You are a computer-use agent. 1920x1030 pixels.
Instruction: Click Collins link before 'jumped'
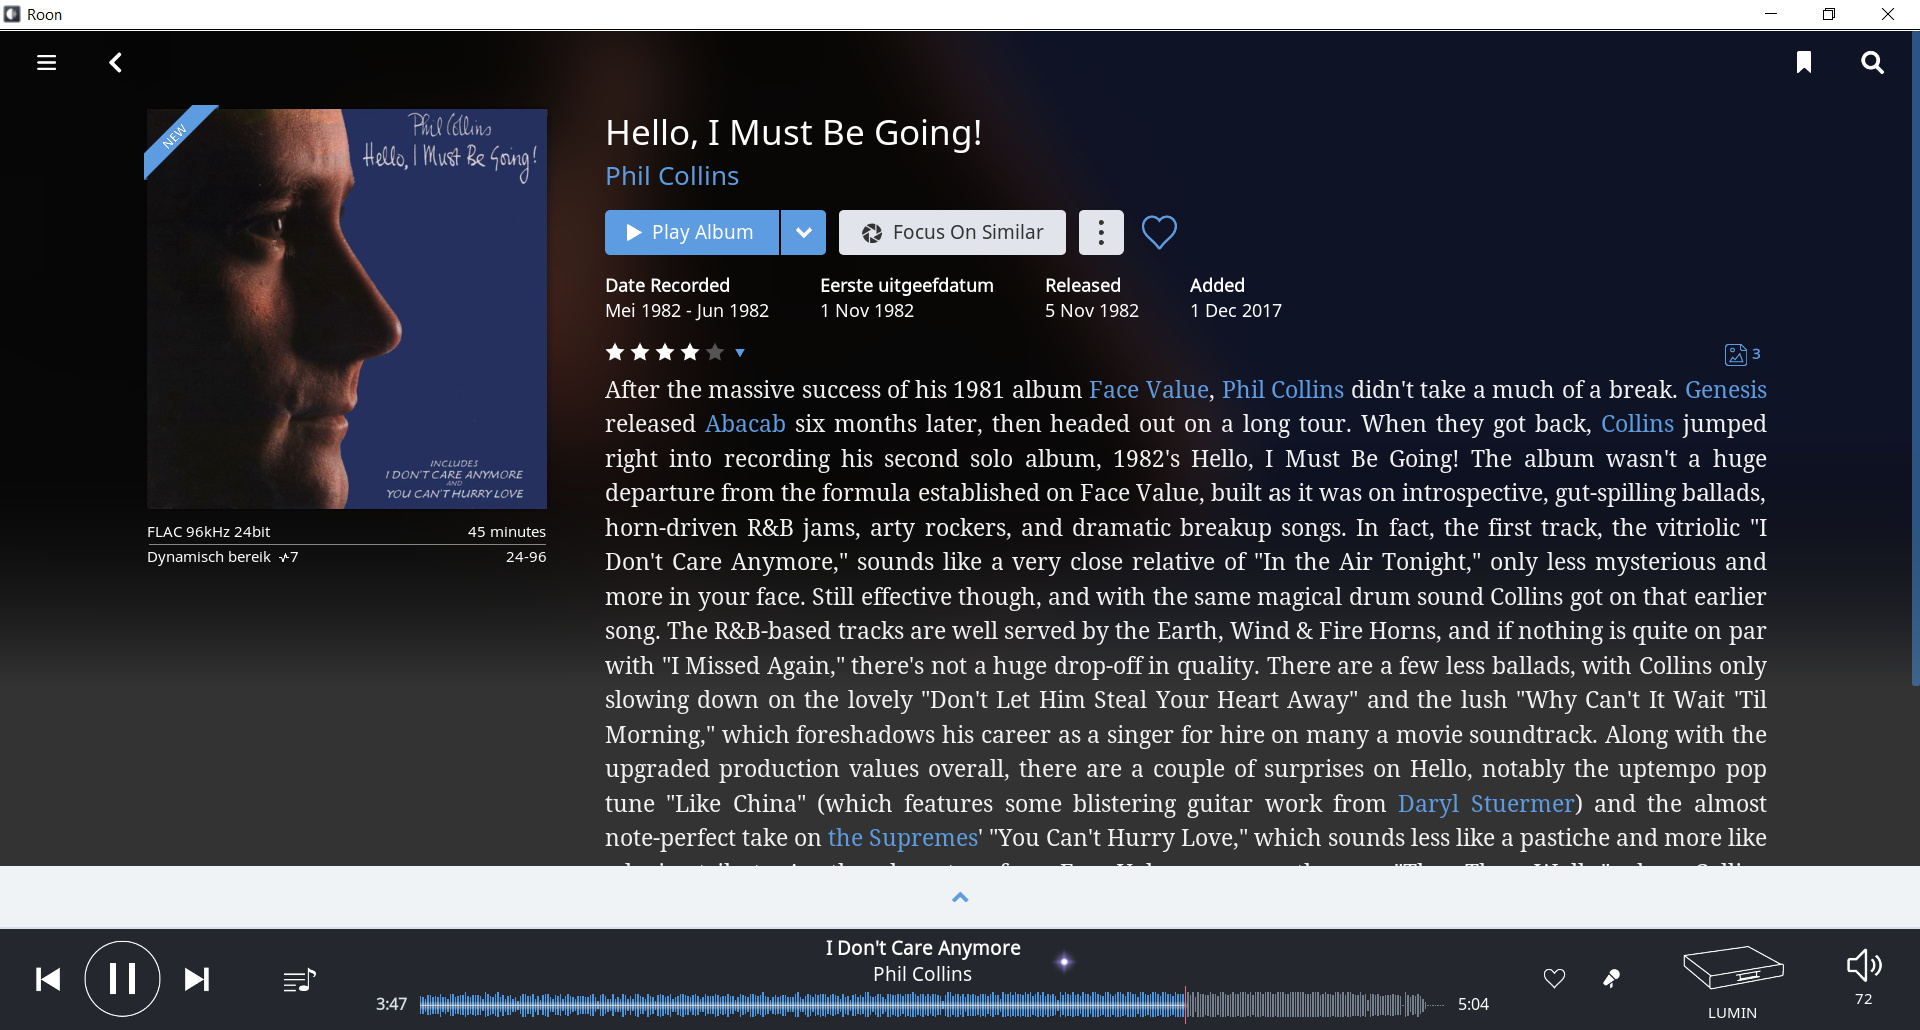point(1637,424)
